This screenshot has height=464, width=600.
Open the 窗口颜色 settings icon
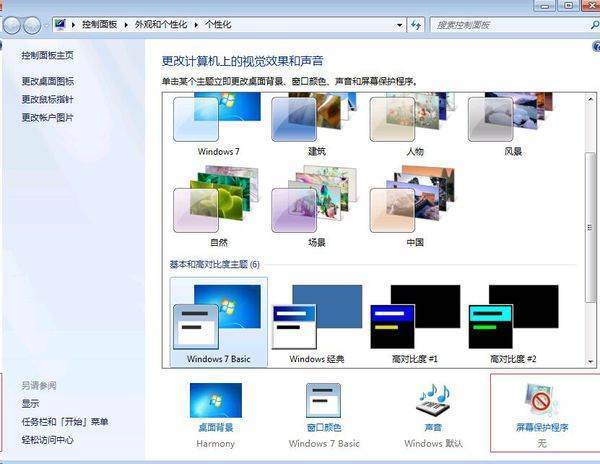click(323, 401)
